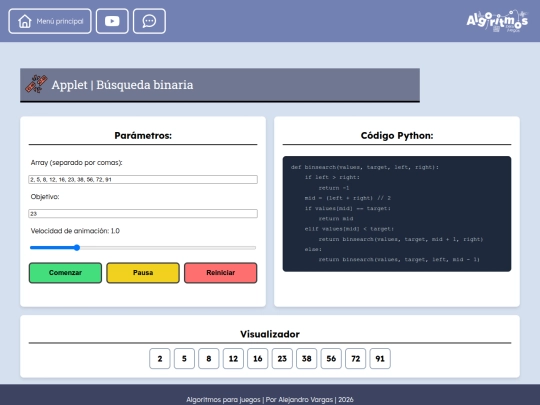Screen dimensions: 540x405
Task: Click the Parámetros: heading
Action: 143,136
